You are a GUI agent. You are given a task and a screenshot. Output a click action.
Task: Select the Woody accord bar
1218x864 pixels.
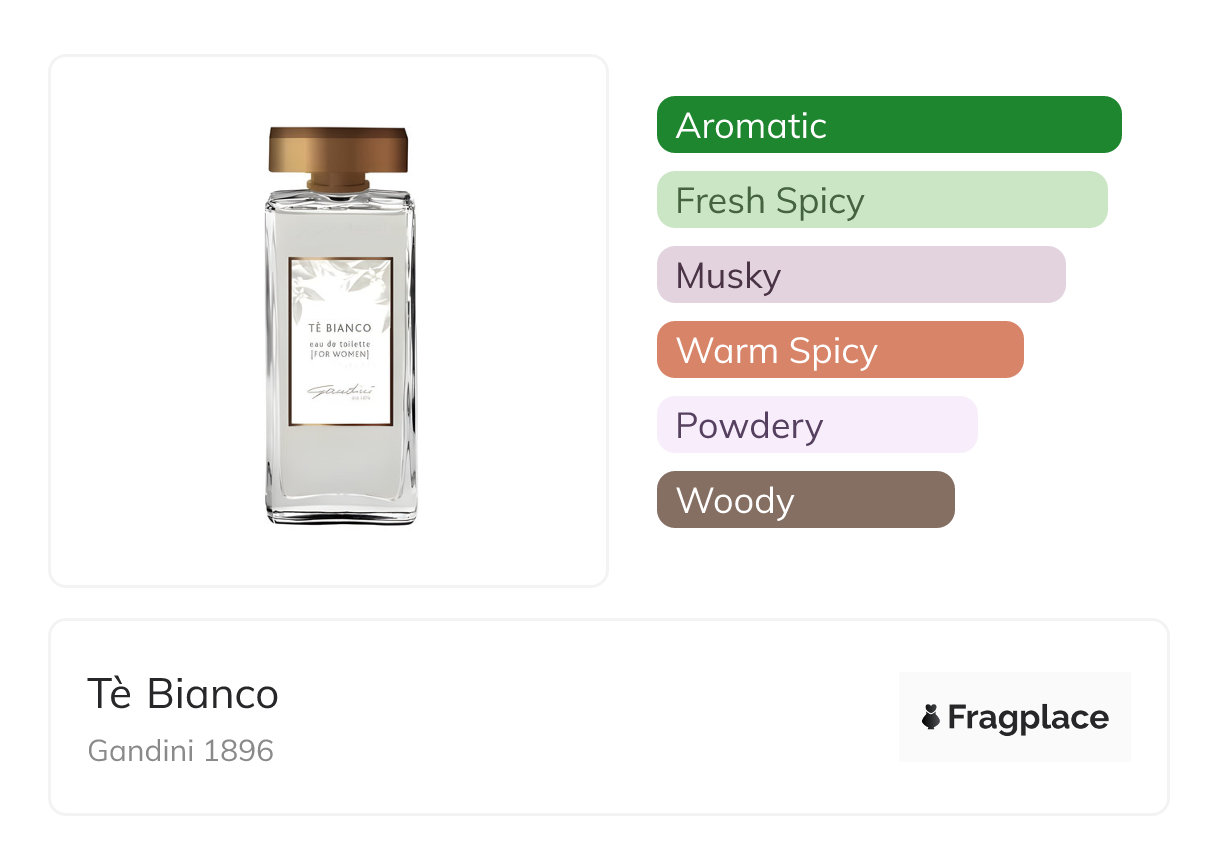(x=805, y=500)
